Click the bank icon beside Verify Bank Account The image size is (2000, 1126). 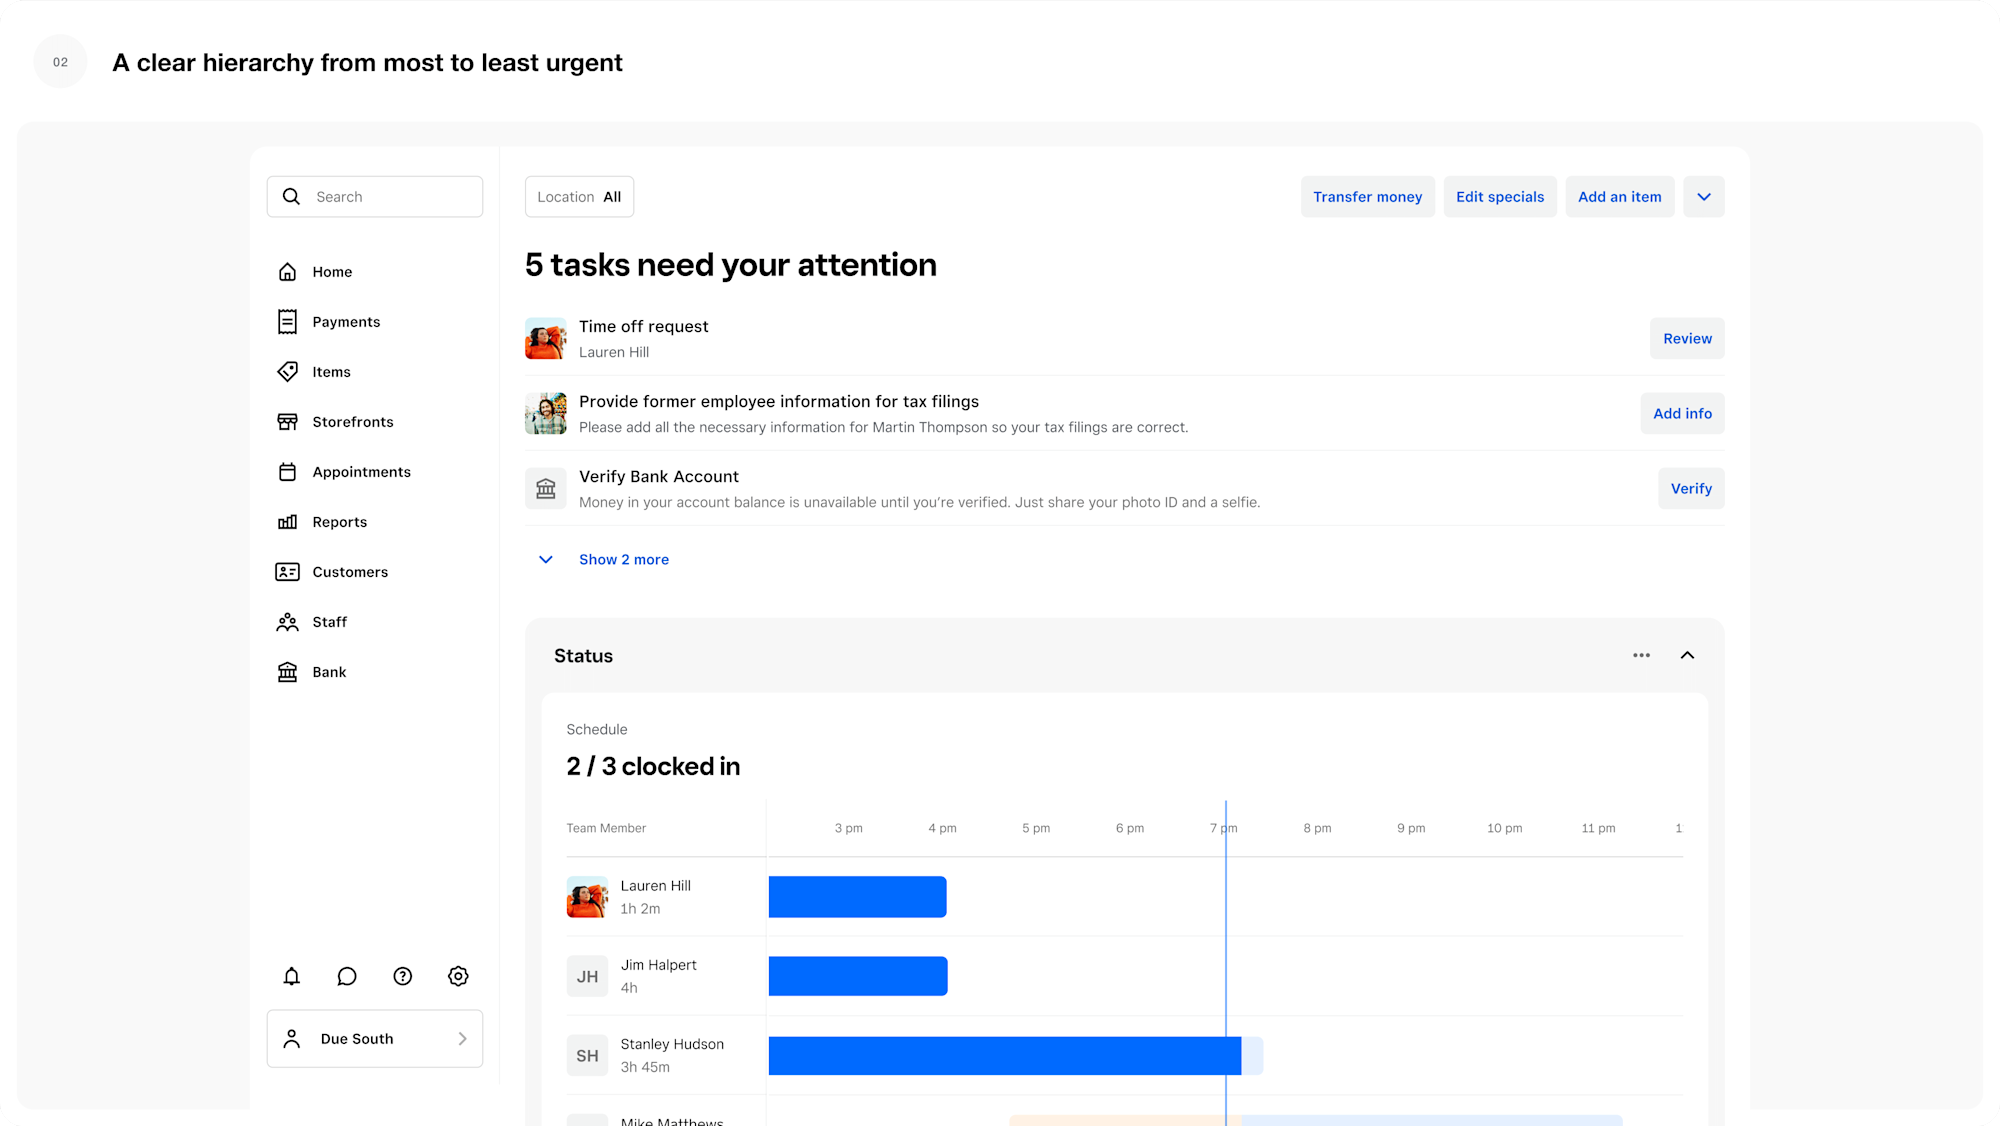546,489
